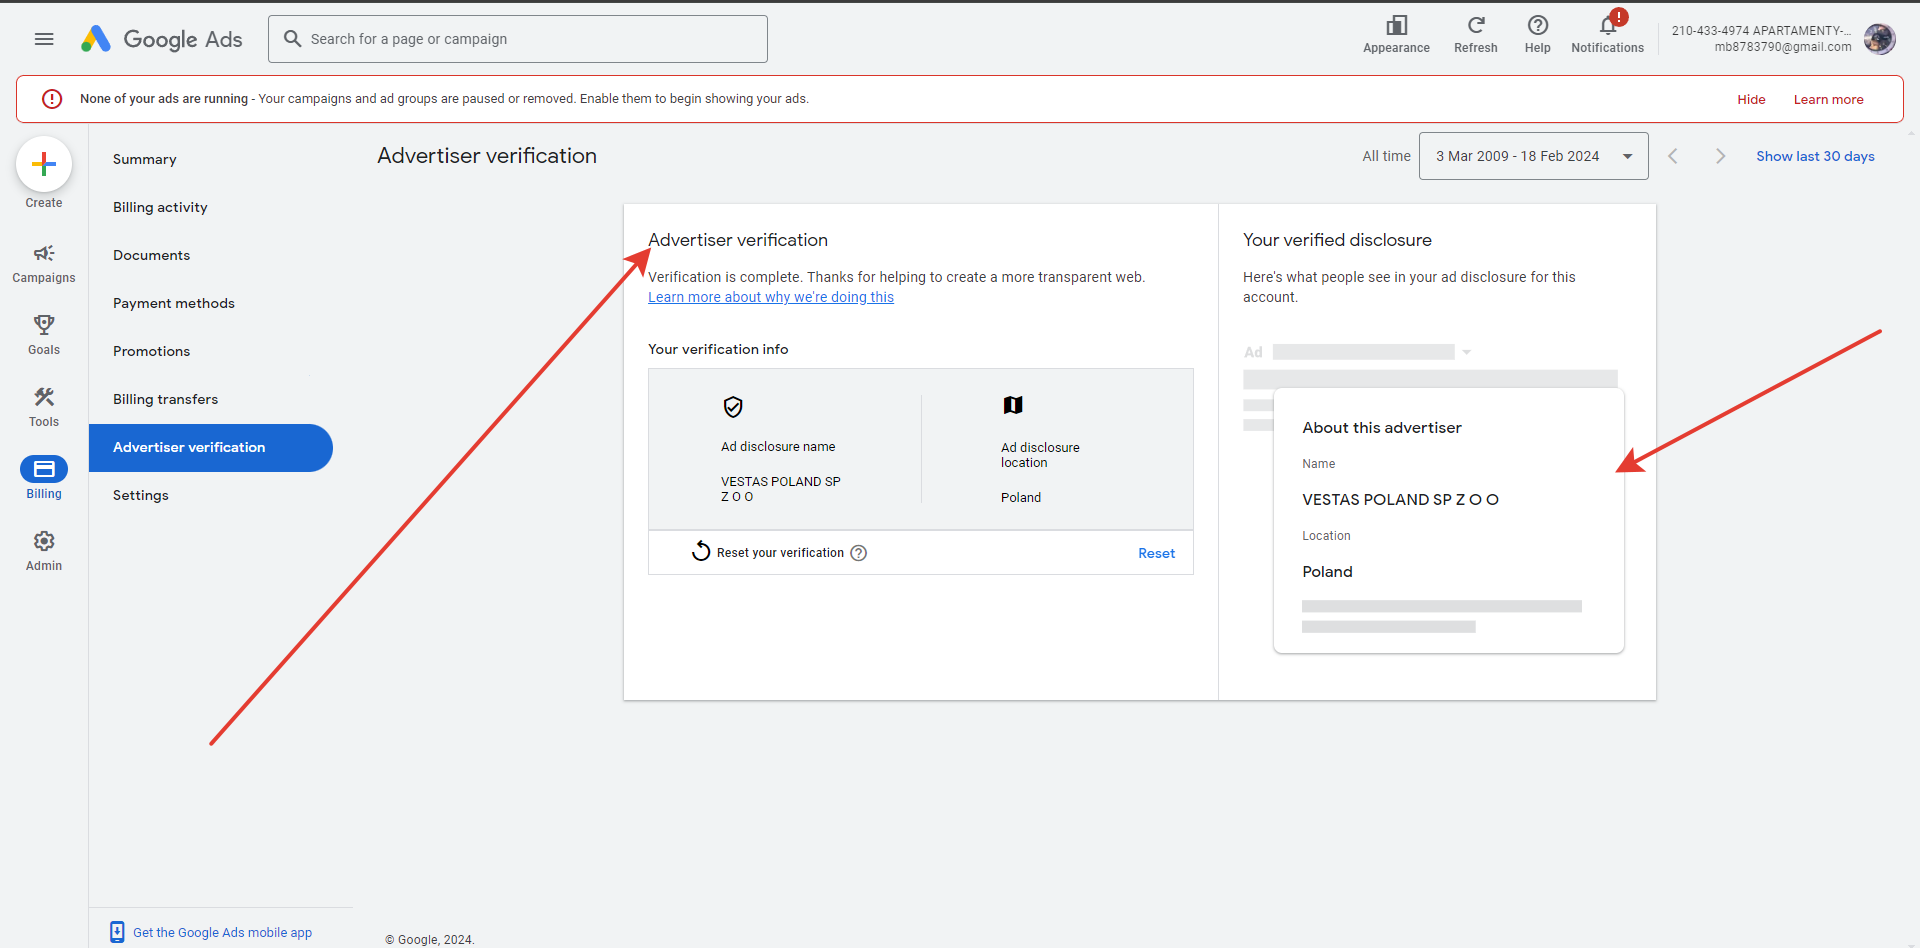Open the Summary billing page
The height and width of the screenshot is (948, 1920).
(x=145, y=159)
